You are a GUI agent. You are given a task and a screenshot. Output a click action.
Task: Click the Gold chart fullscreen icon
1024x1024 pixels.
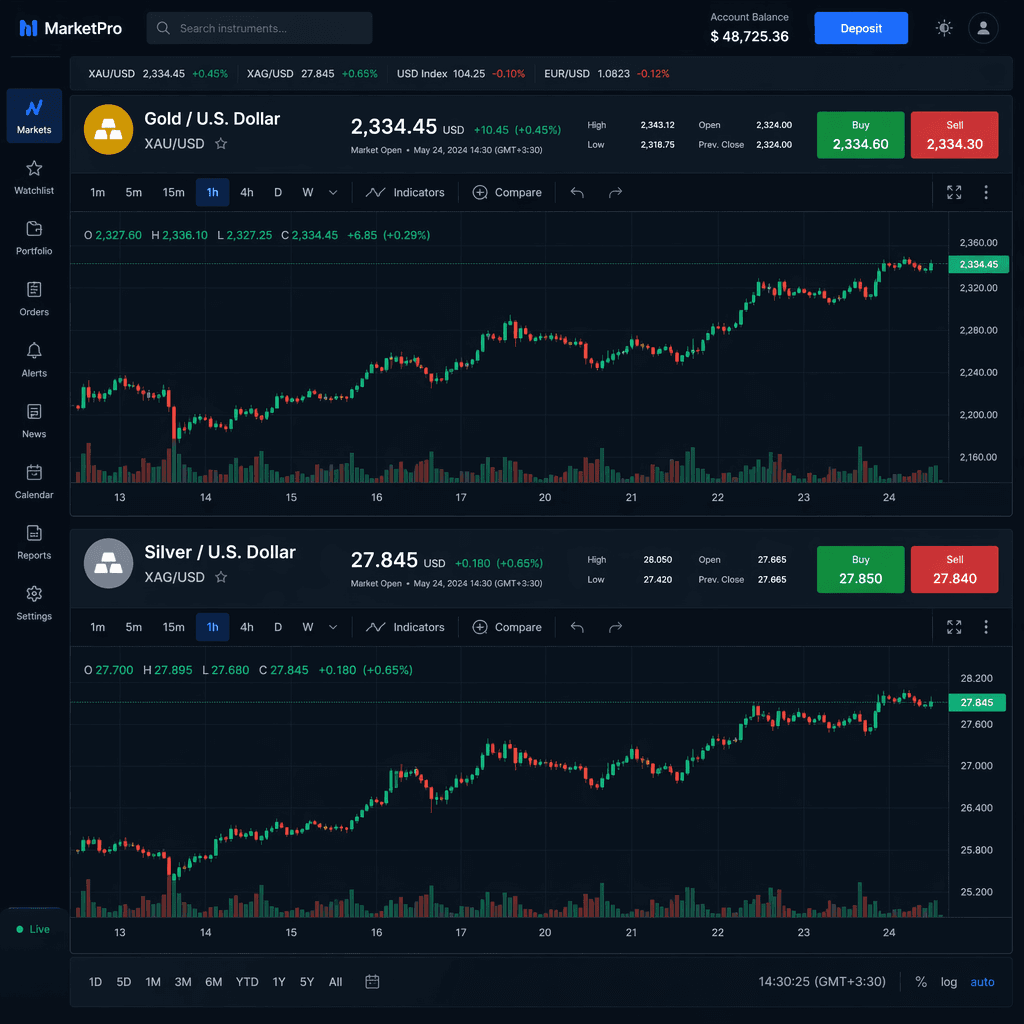tap(954, 192)
